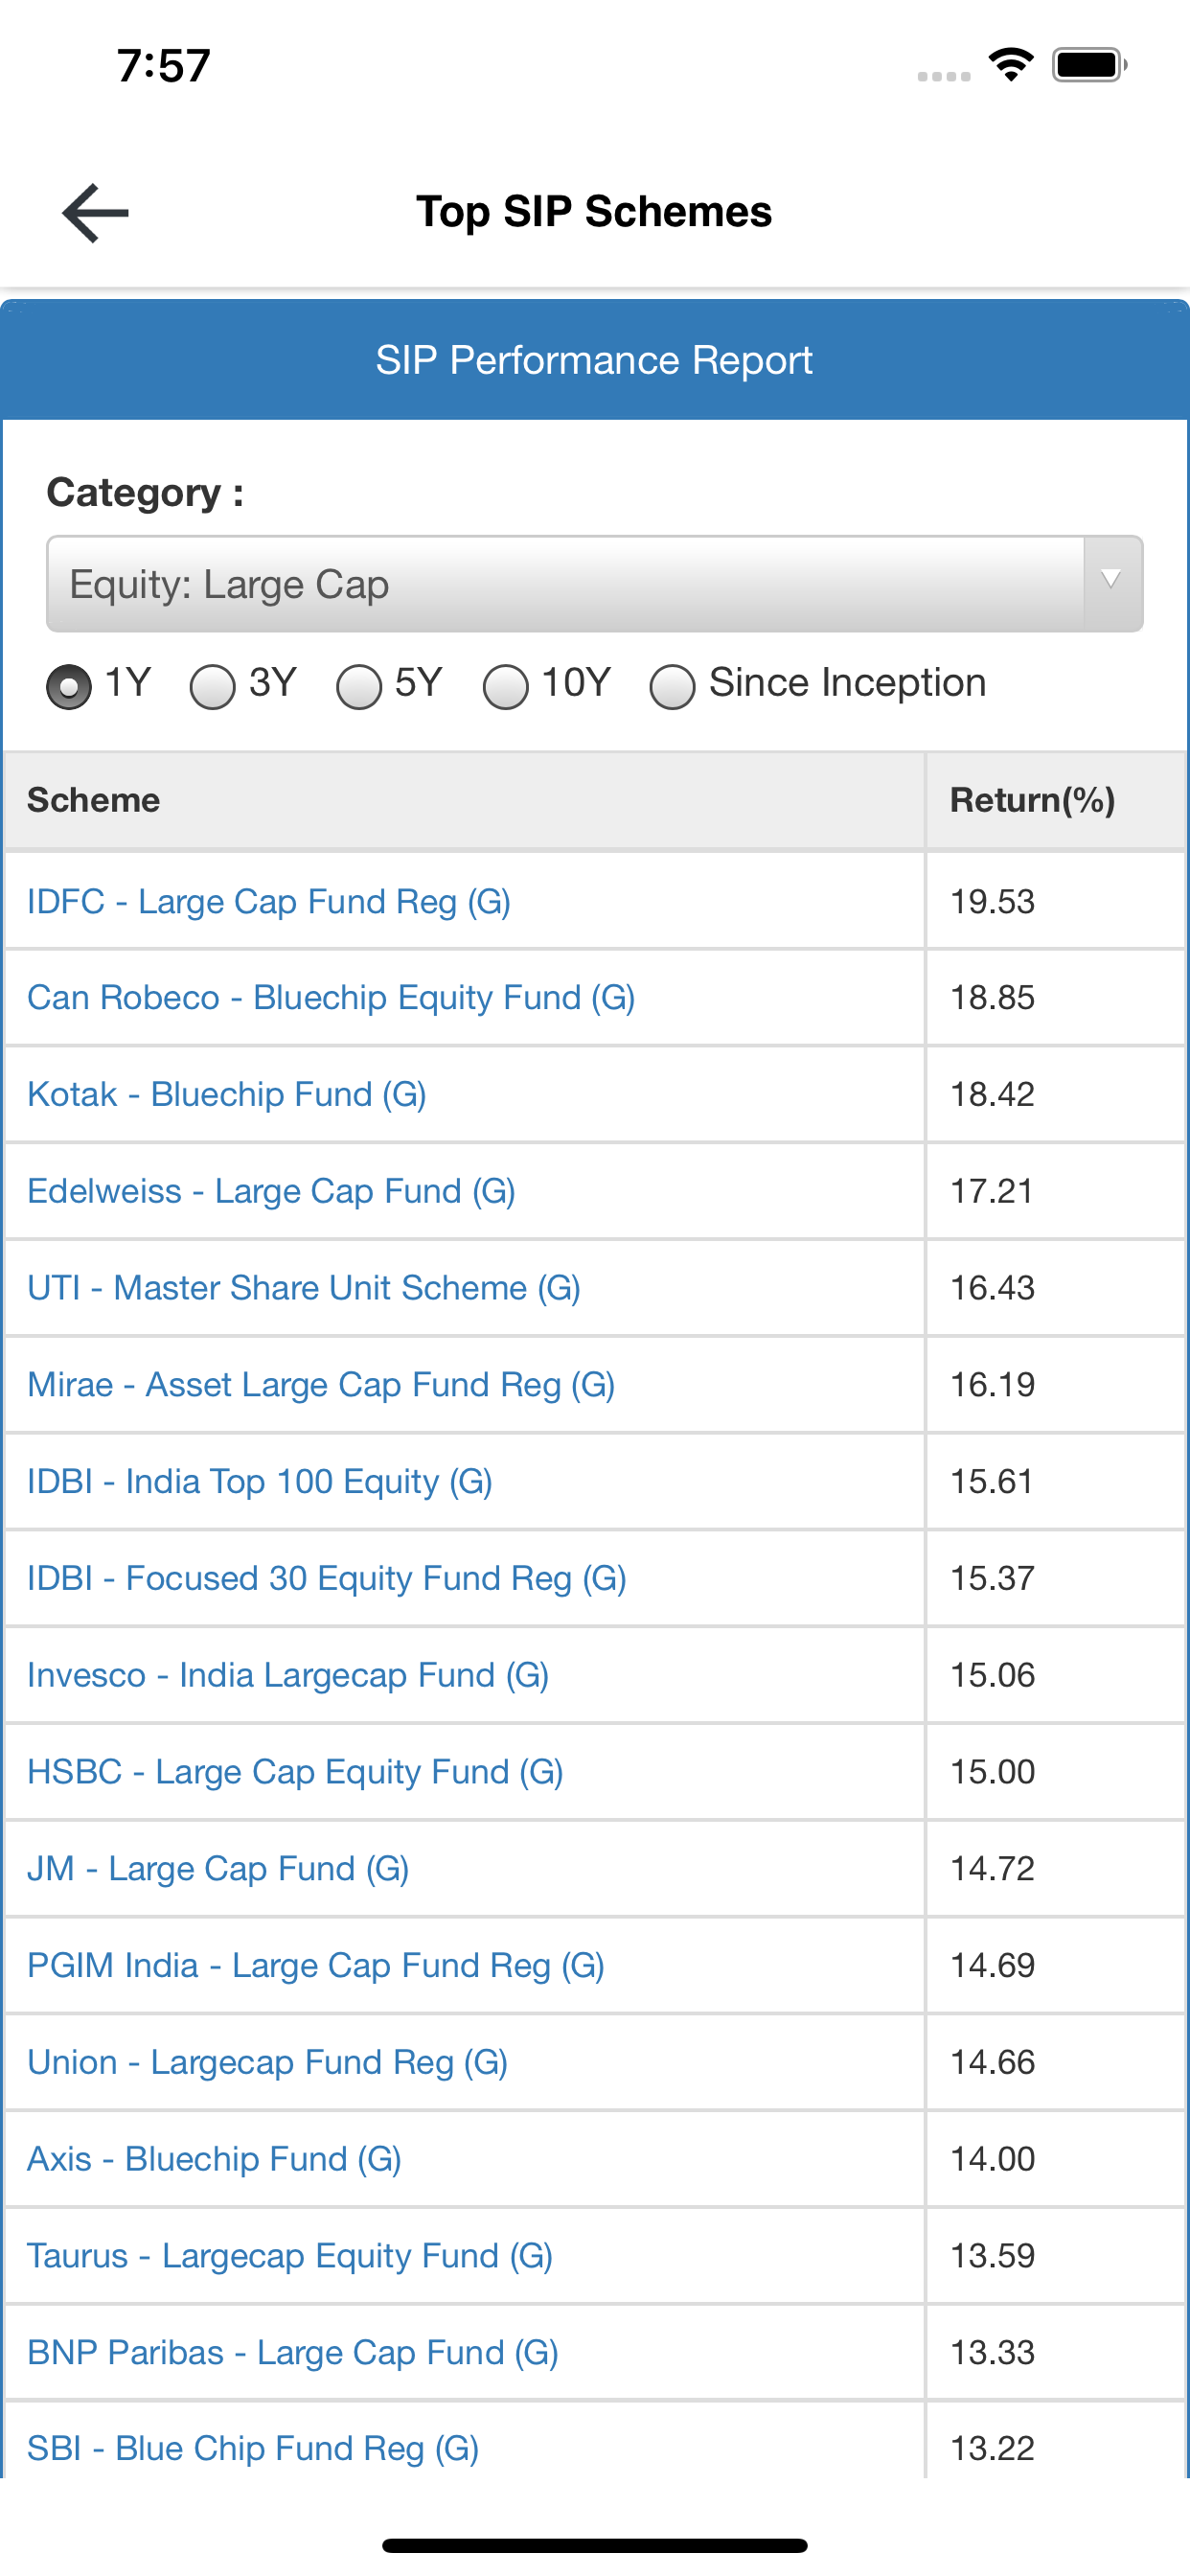Click the 15.06 return value

click(992, 1675)
